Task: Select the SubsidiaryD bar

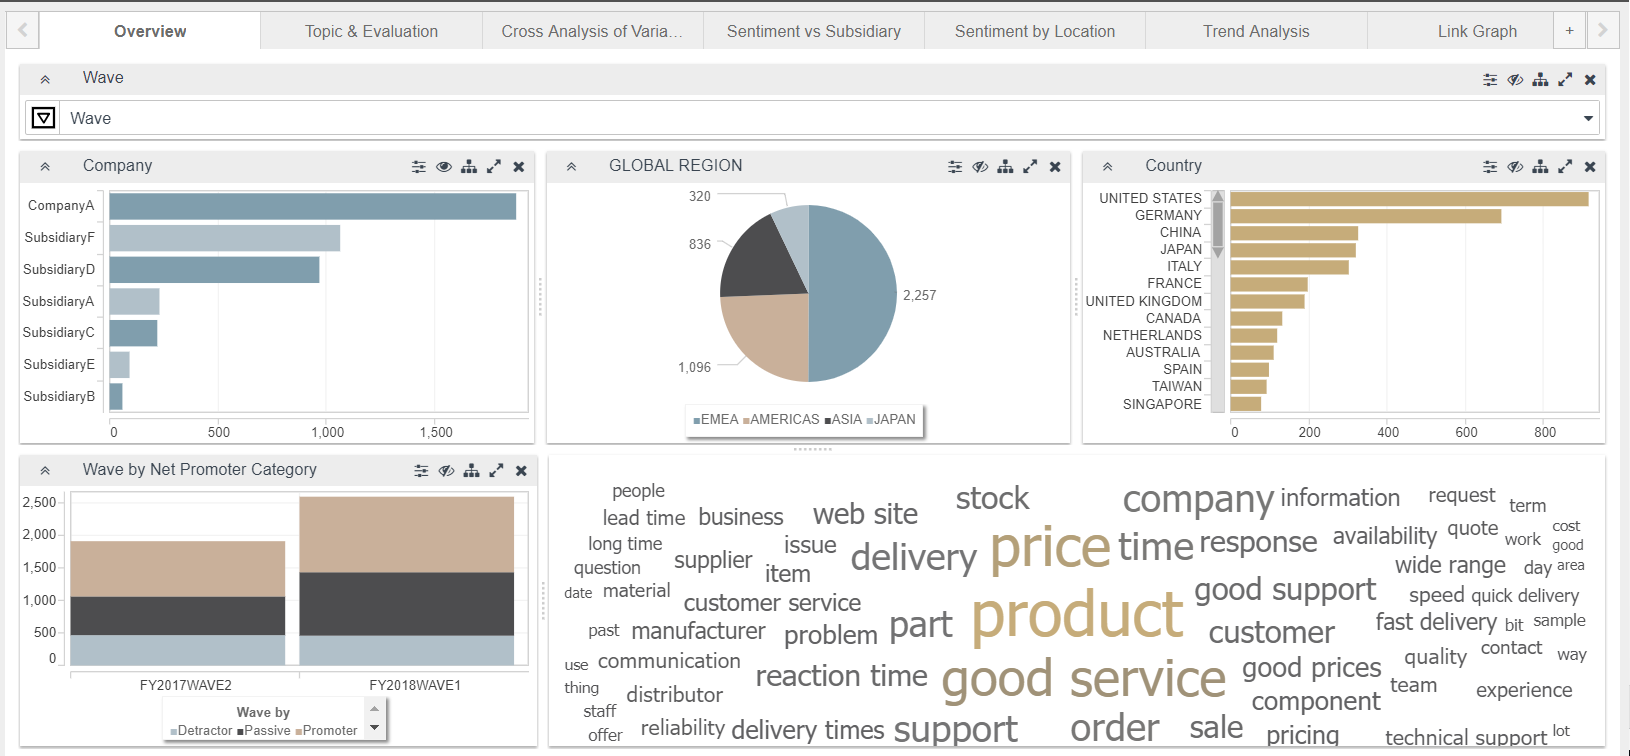Action: coord(215,270)
